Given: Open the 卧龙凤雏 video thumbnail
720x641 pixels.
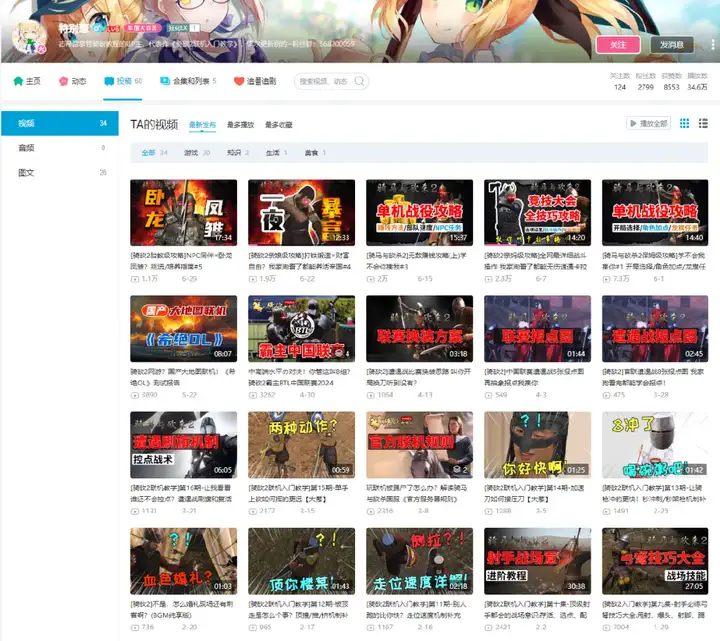Looking at the screenshot, I should [x=184, y=213].
